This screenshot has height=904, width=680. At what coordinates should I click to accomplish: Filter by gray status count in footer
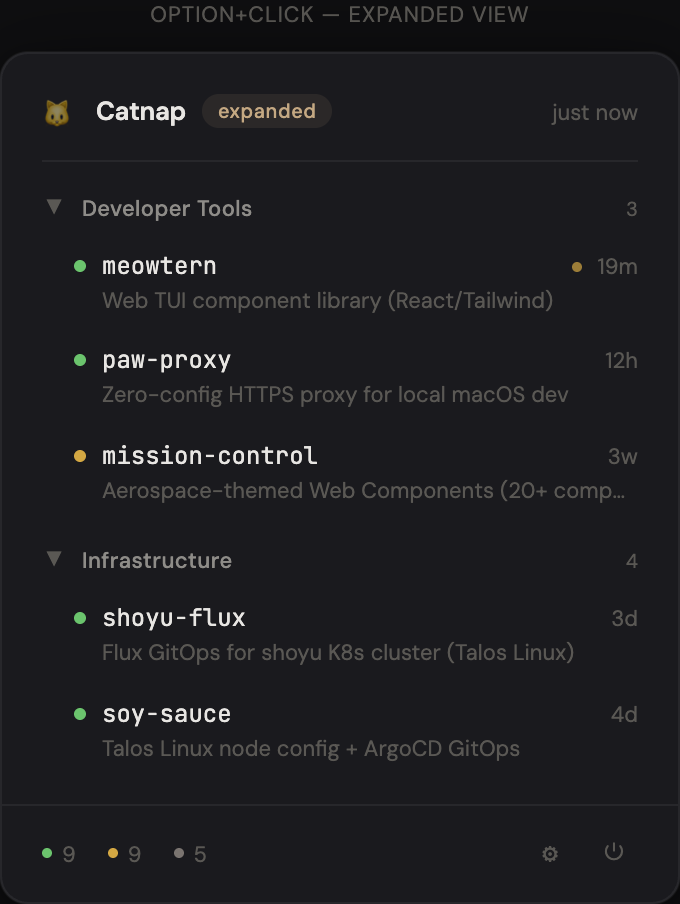tap(190, 854)
